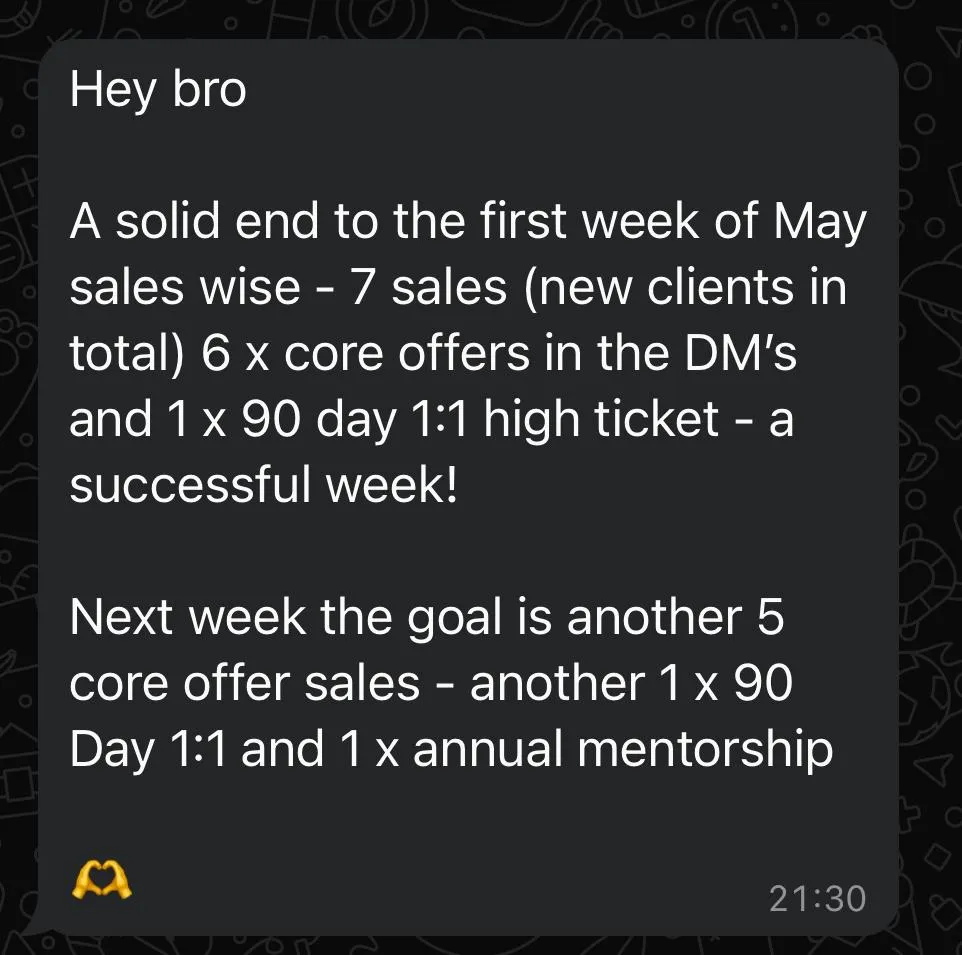Tap the text 'Day 1:1 and' on last line
This screenshot has width=962, height=955.
click(197, 749)
